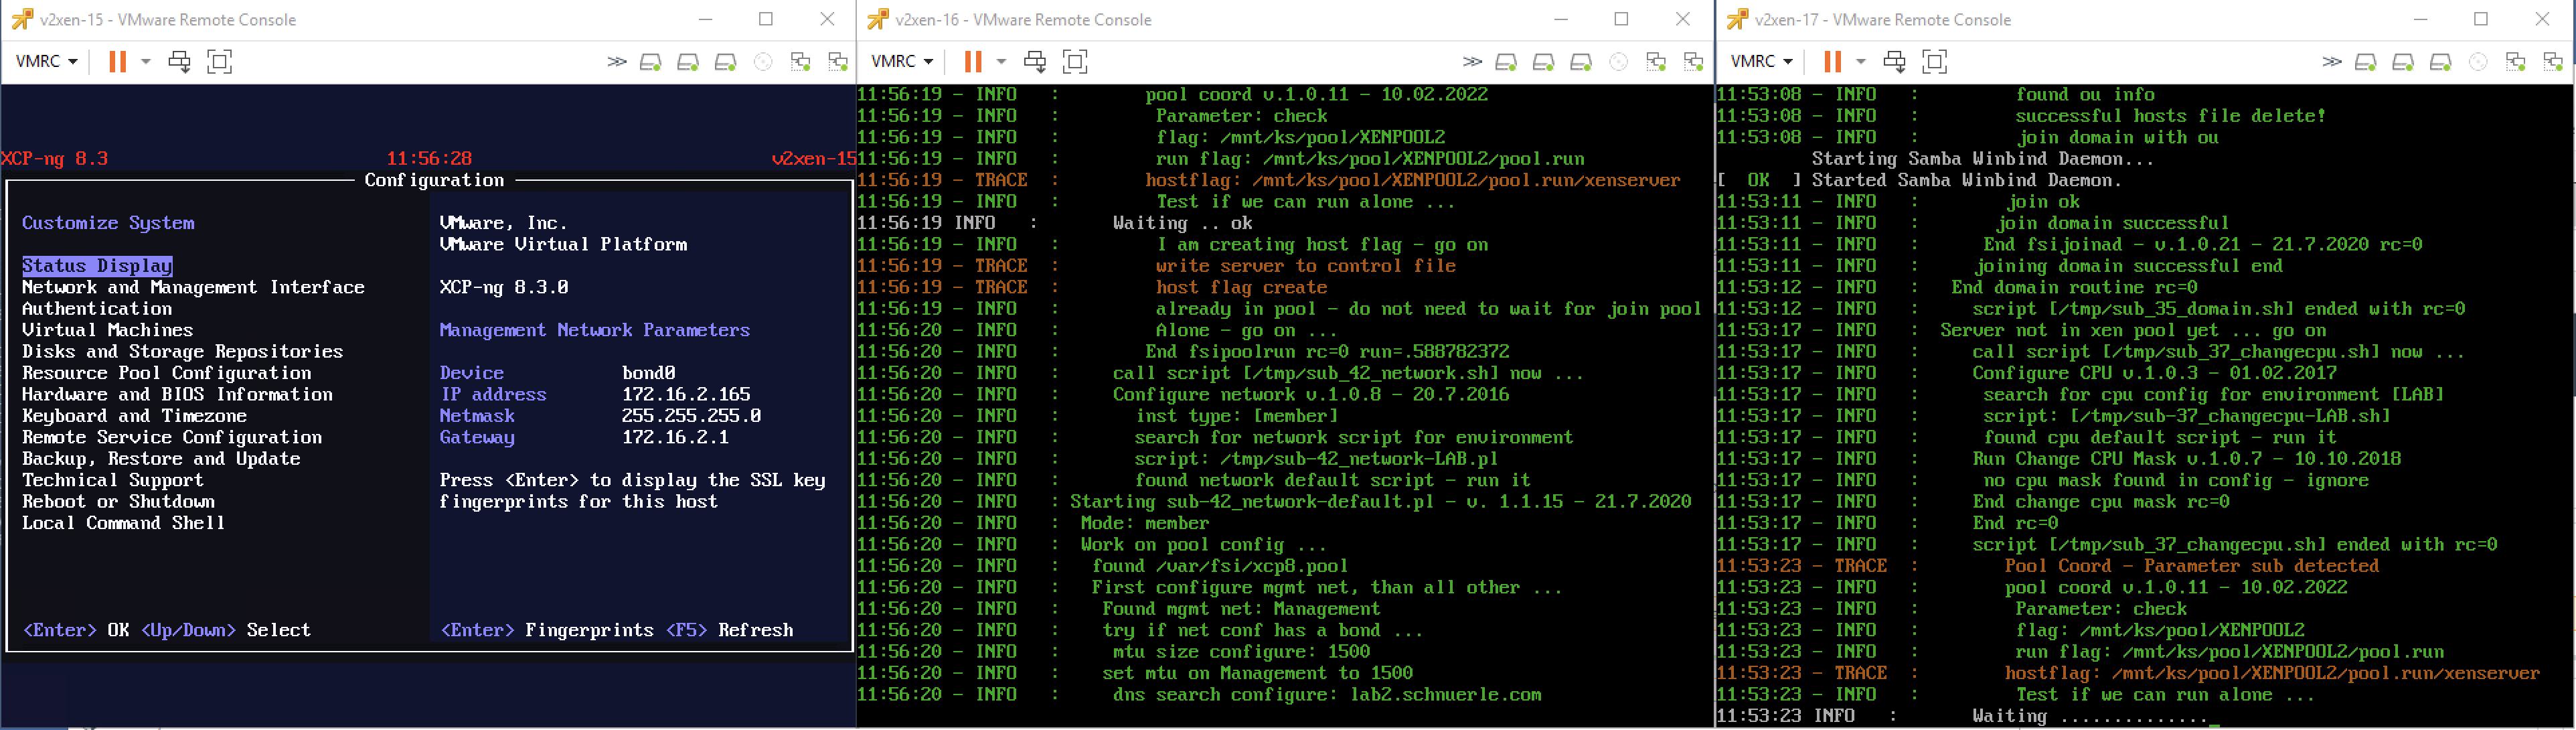Expand power options arrow in v2xen-15 window

[146, 61]
